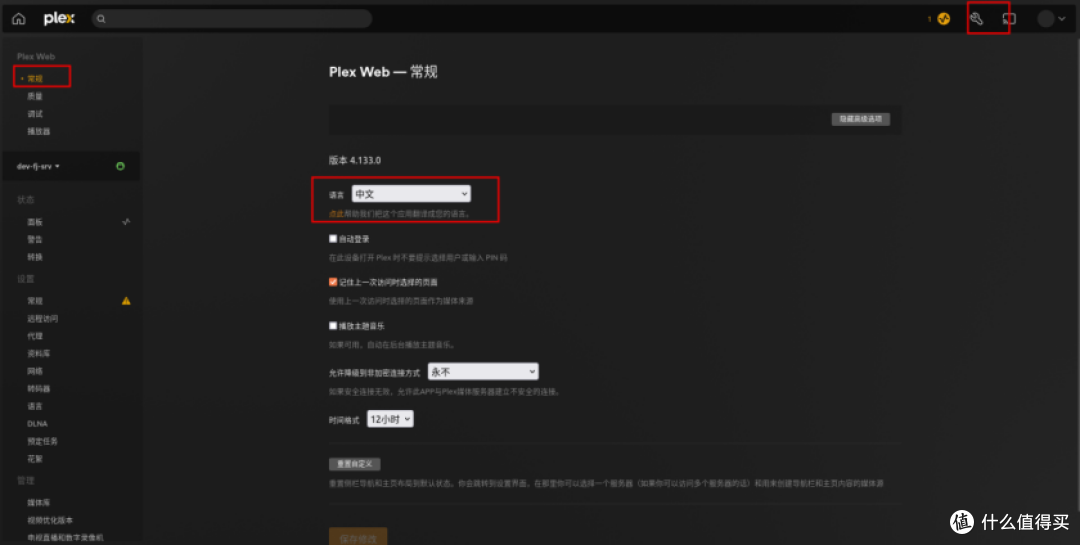1080x545 pixels.
Task: Open 语言 settings in the sidebar
Action: (x=35, y=406)
